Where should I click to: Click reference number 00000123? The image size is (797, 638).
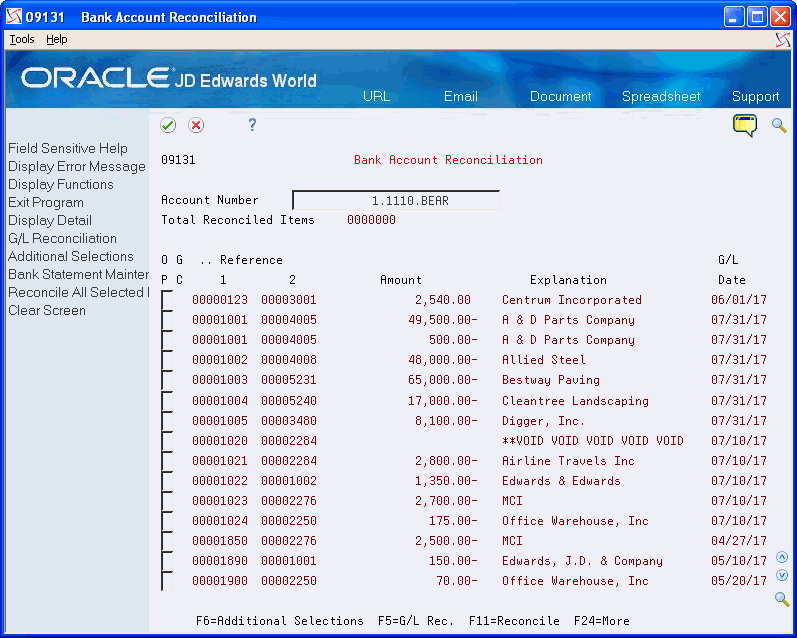pyautogui.click(x=220, y=300)
